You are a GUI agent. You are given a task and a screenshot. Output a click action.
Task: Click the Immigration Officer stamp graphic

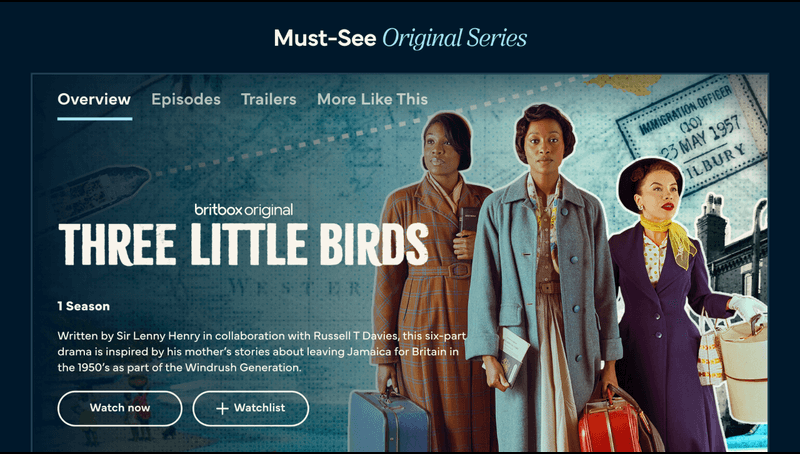[692, 133]
